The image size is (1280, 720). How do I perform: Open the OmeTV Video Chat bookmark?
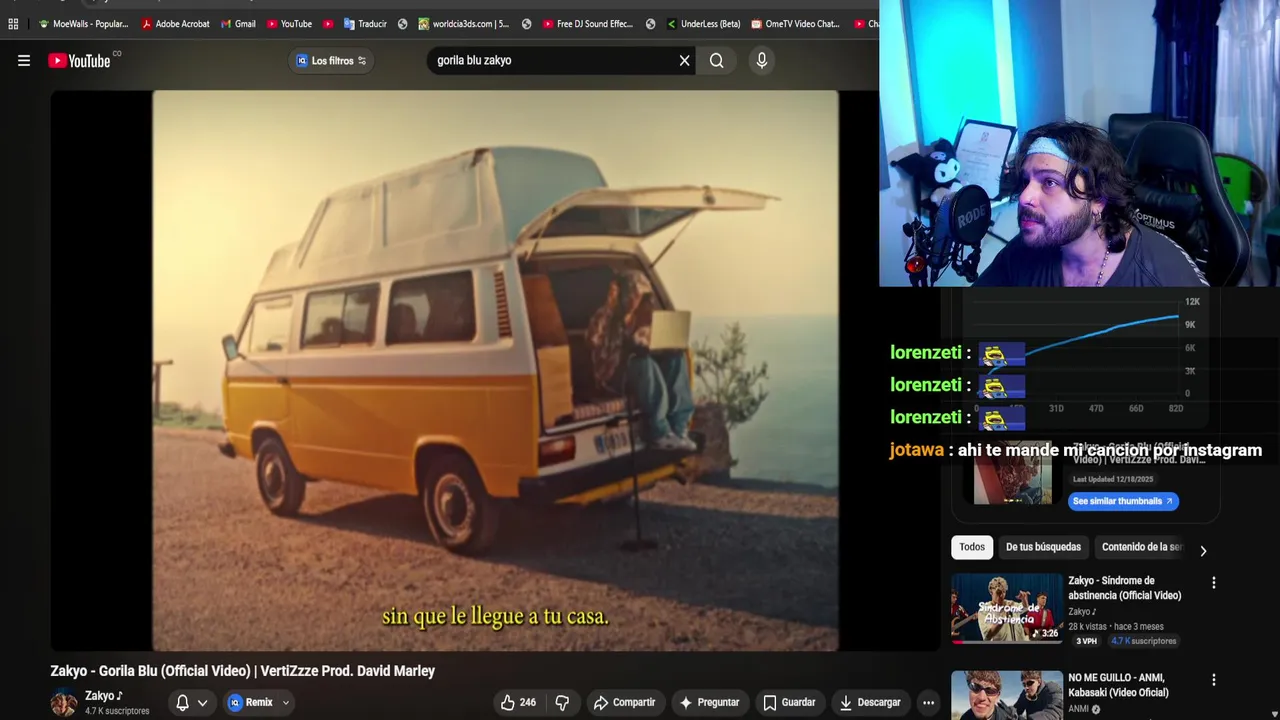coord(796,24)
